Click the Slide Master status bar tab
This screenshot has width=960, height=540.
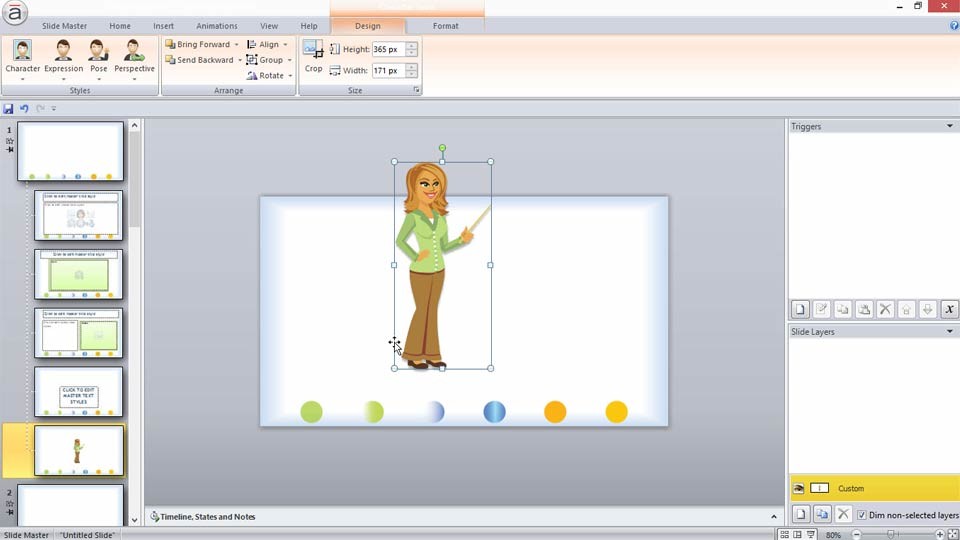[x=26, y=534]
